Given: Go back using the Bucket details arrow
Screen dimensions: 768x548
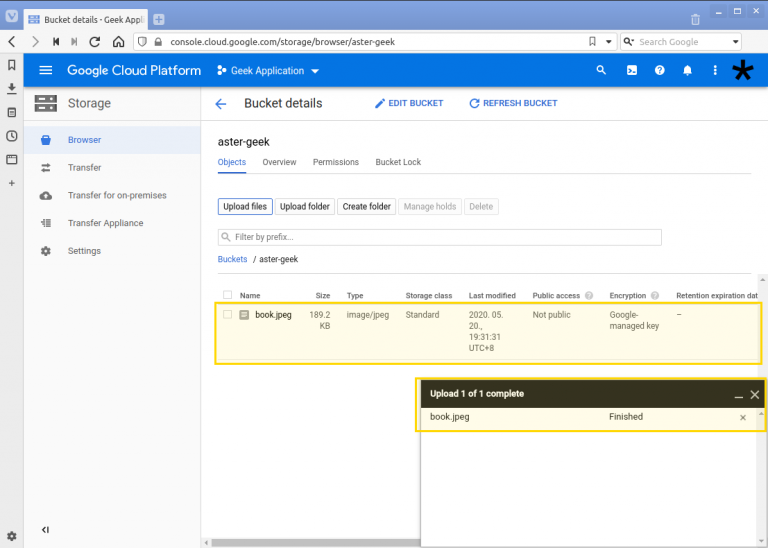Looking at the screenshot, I should [x=221, y=104].
